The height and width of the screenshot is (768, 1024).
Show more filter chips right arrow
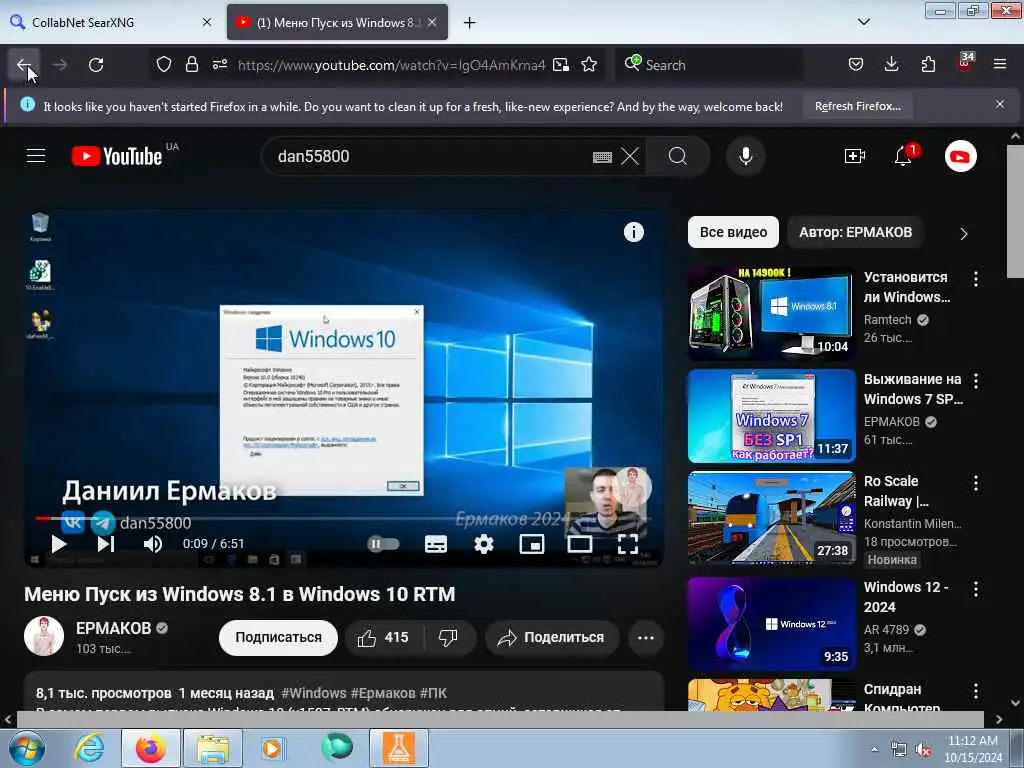coord(963,233)
